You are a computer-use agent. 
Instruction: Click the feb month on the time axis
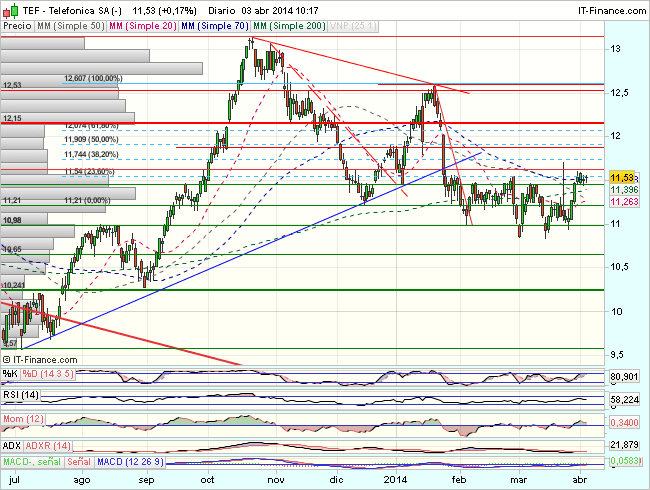click(458, 480)
